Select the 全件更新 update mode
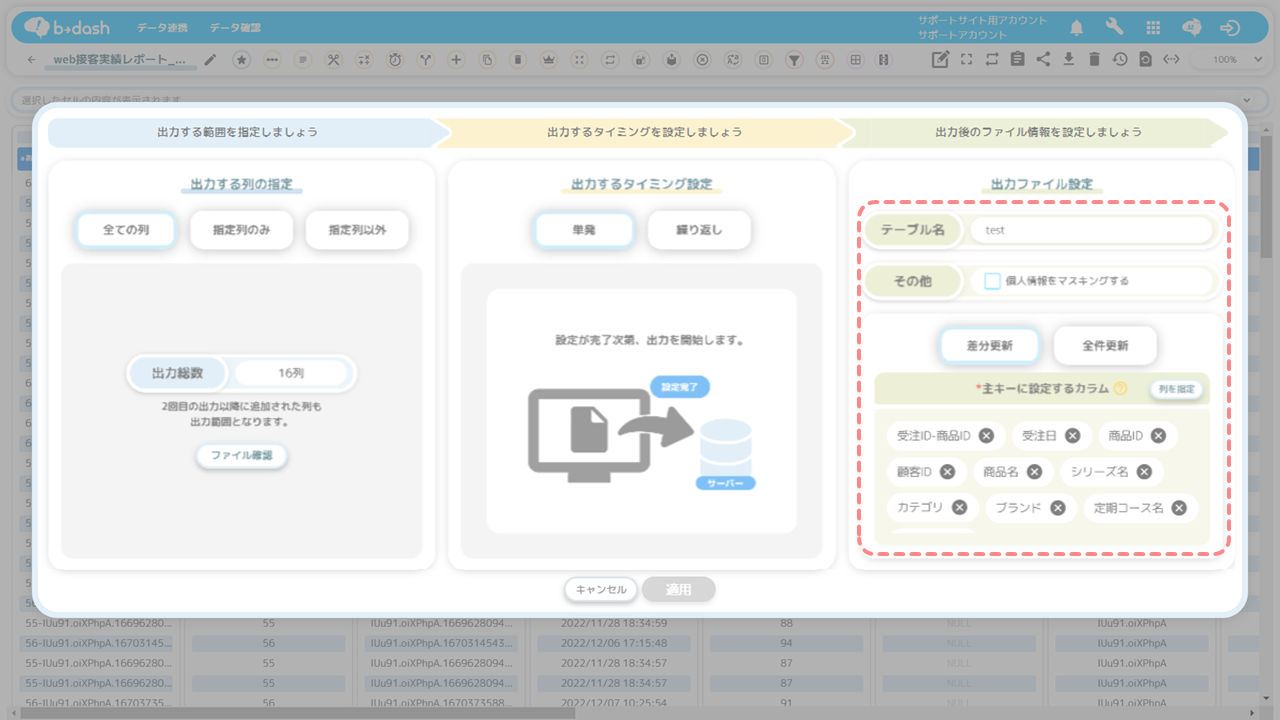Screen dimensions: 1280x720 click(1105, 345)
